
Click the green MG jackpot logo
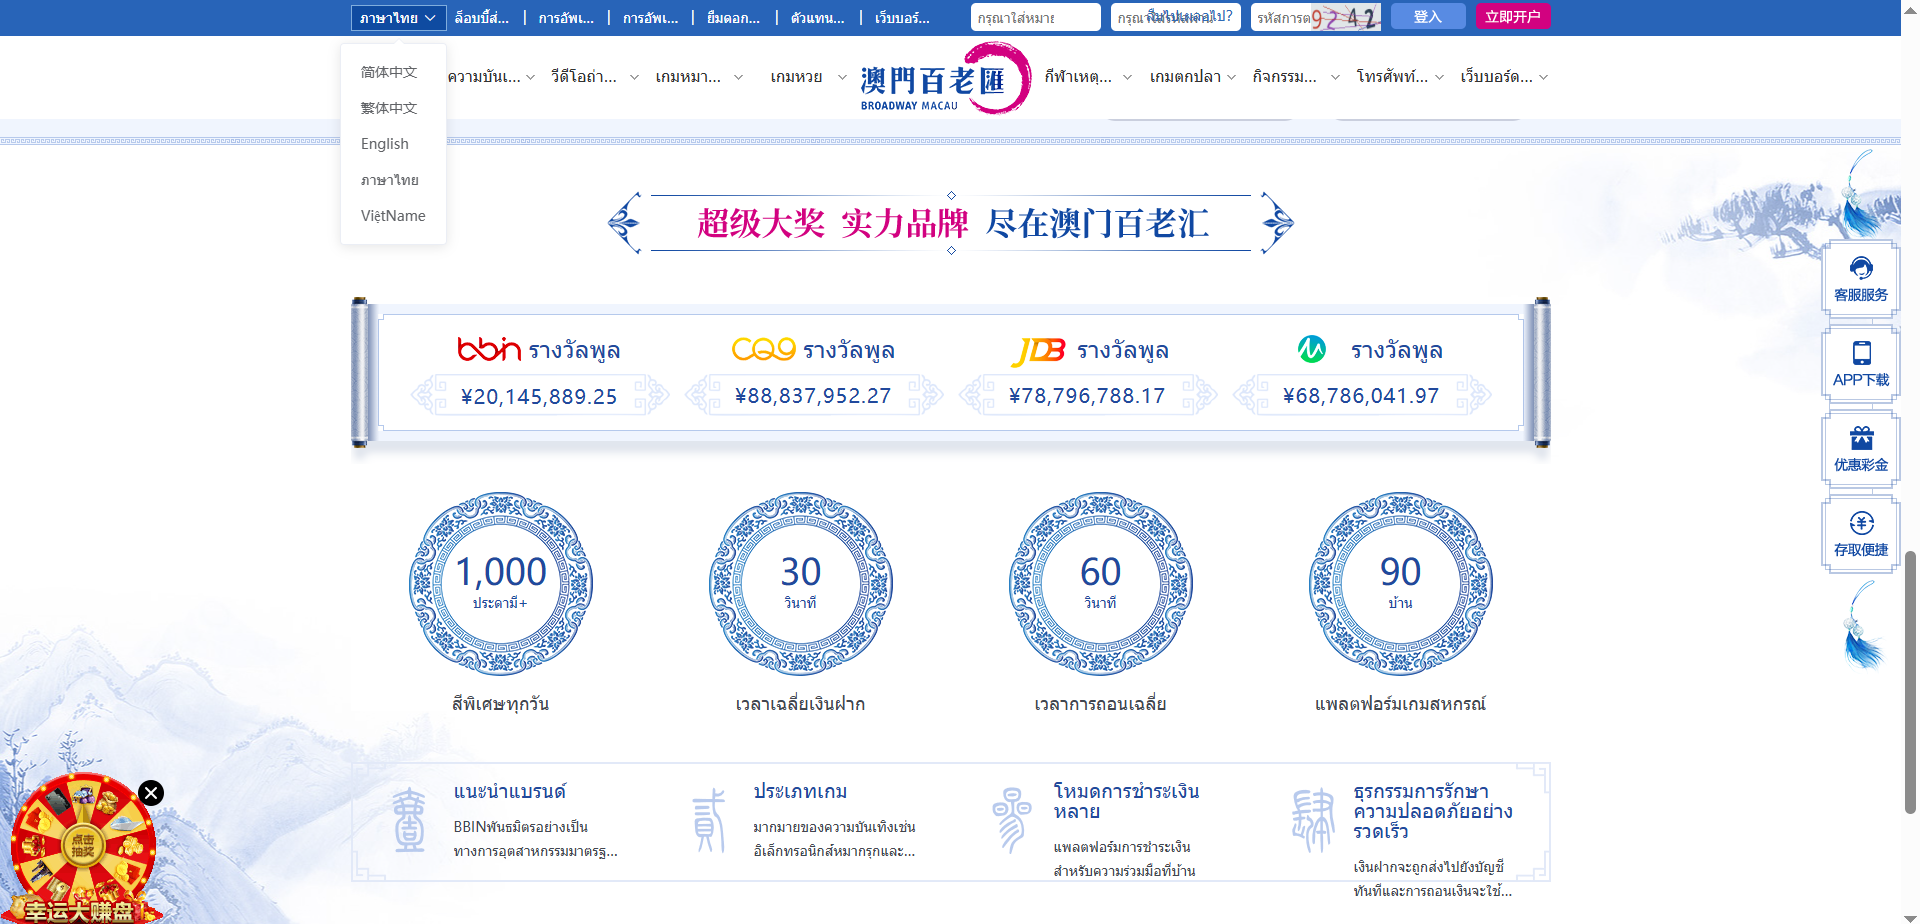click(1312, 349)
